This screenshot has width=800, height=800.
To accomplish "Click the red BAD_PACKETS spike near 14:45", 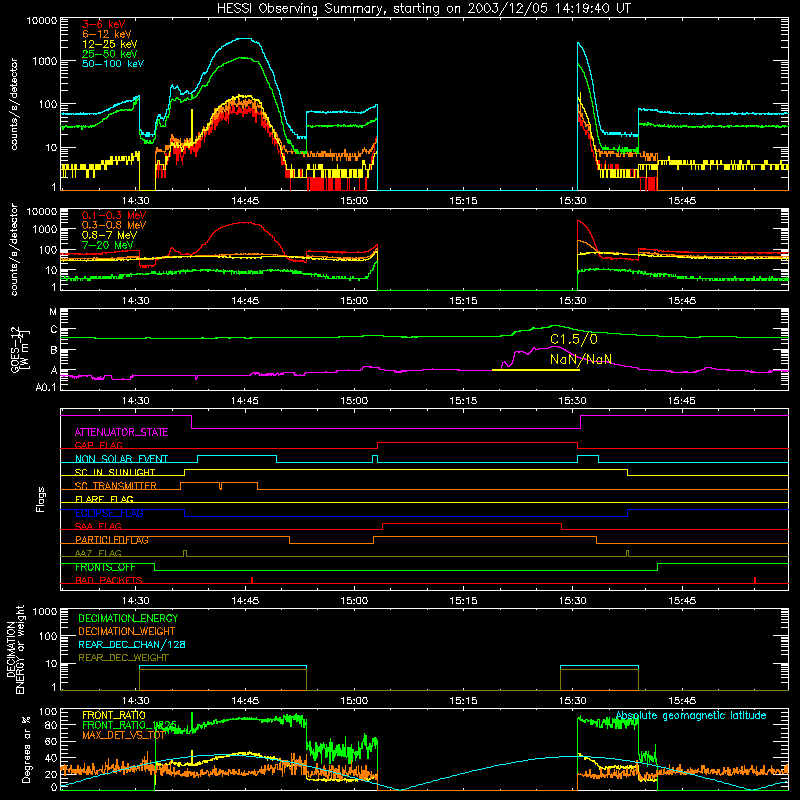I will coord(252,580).
